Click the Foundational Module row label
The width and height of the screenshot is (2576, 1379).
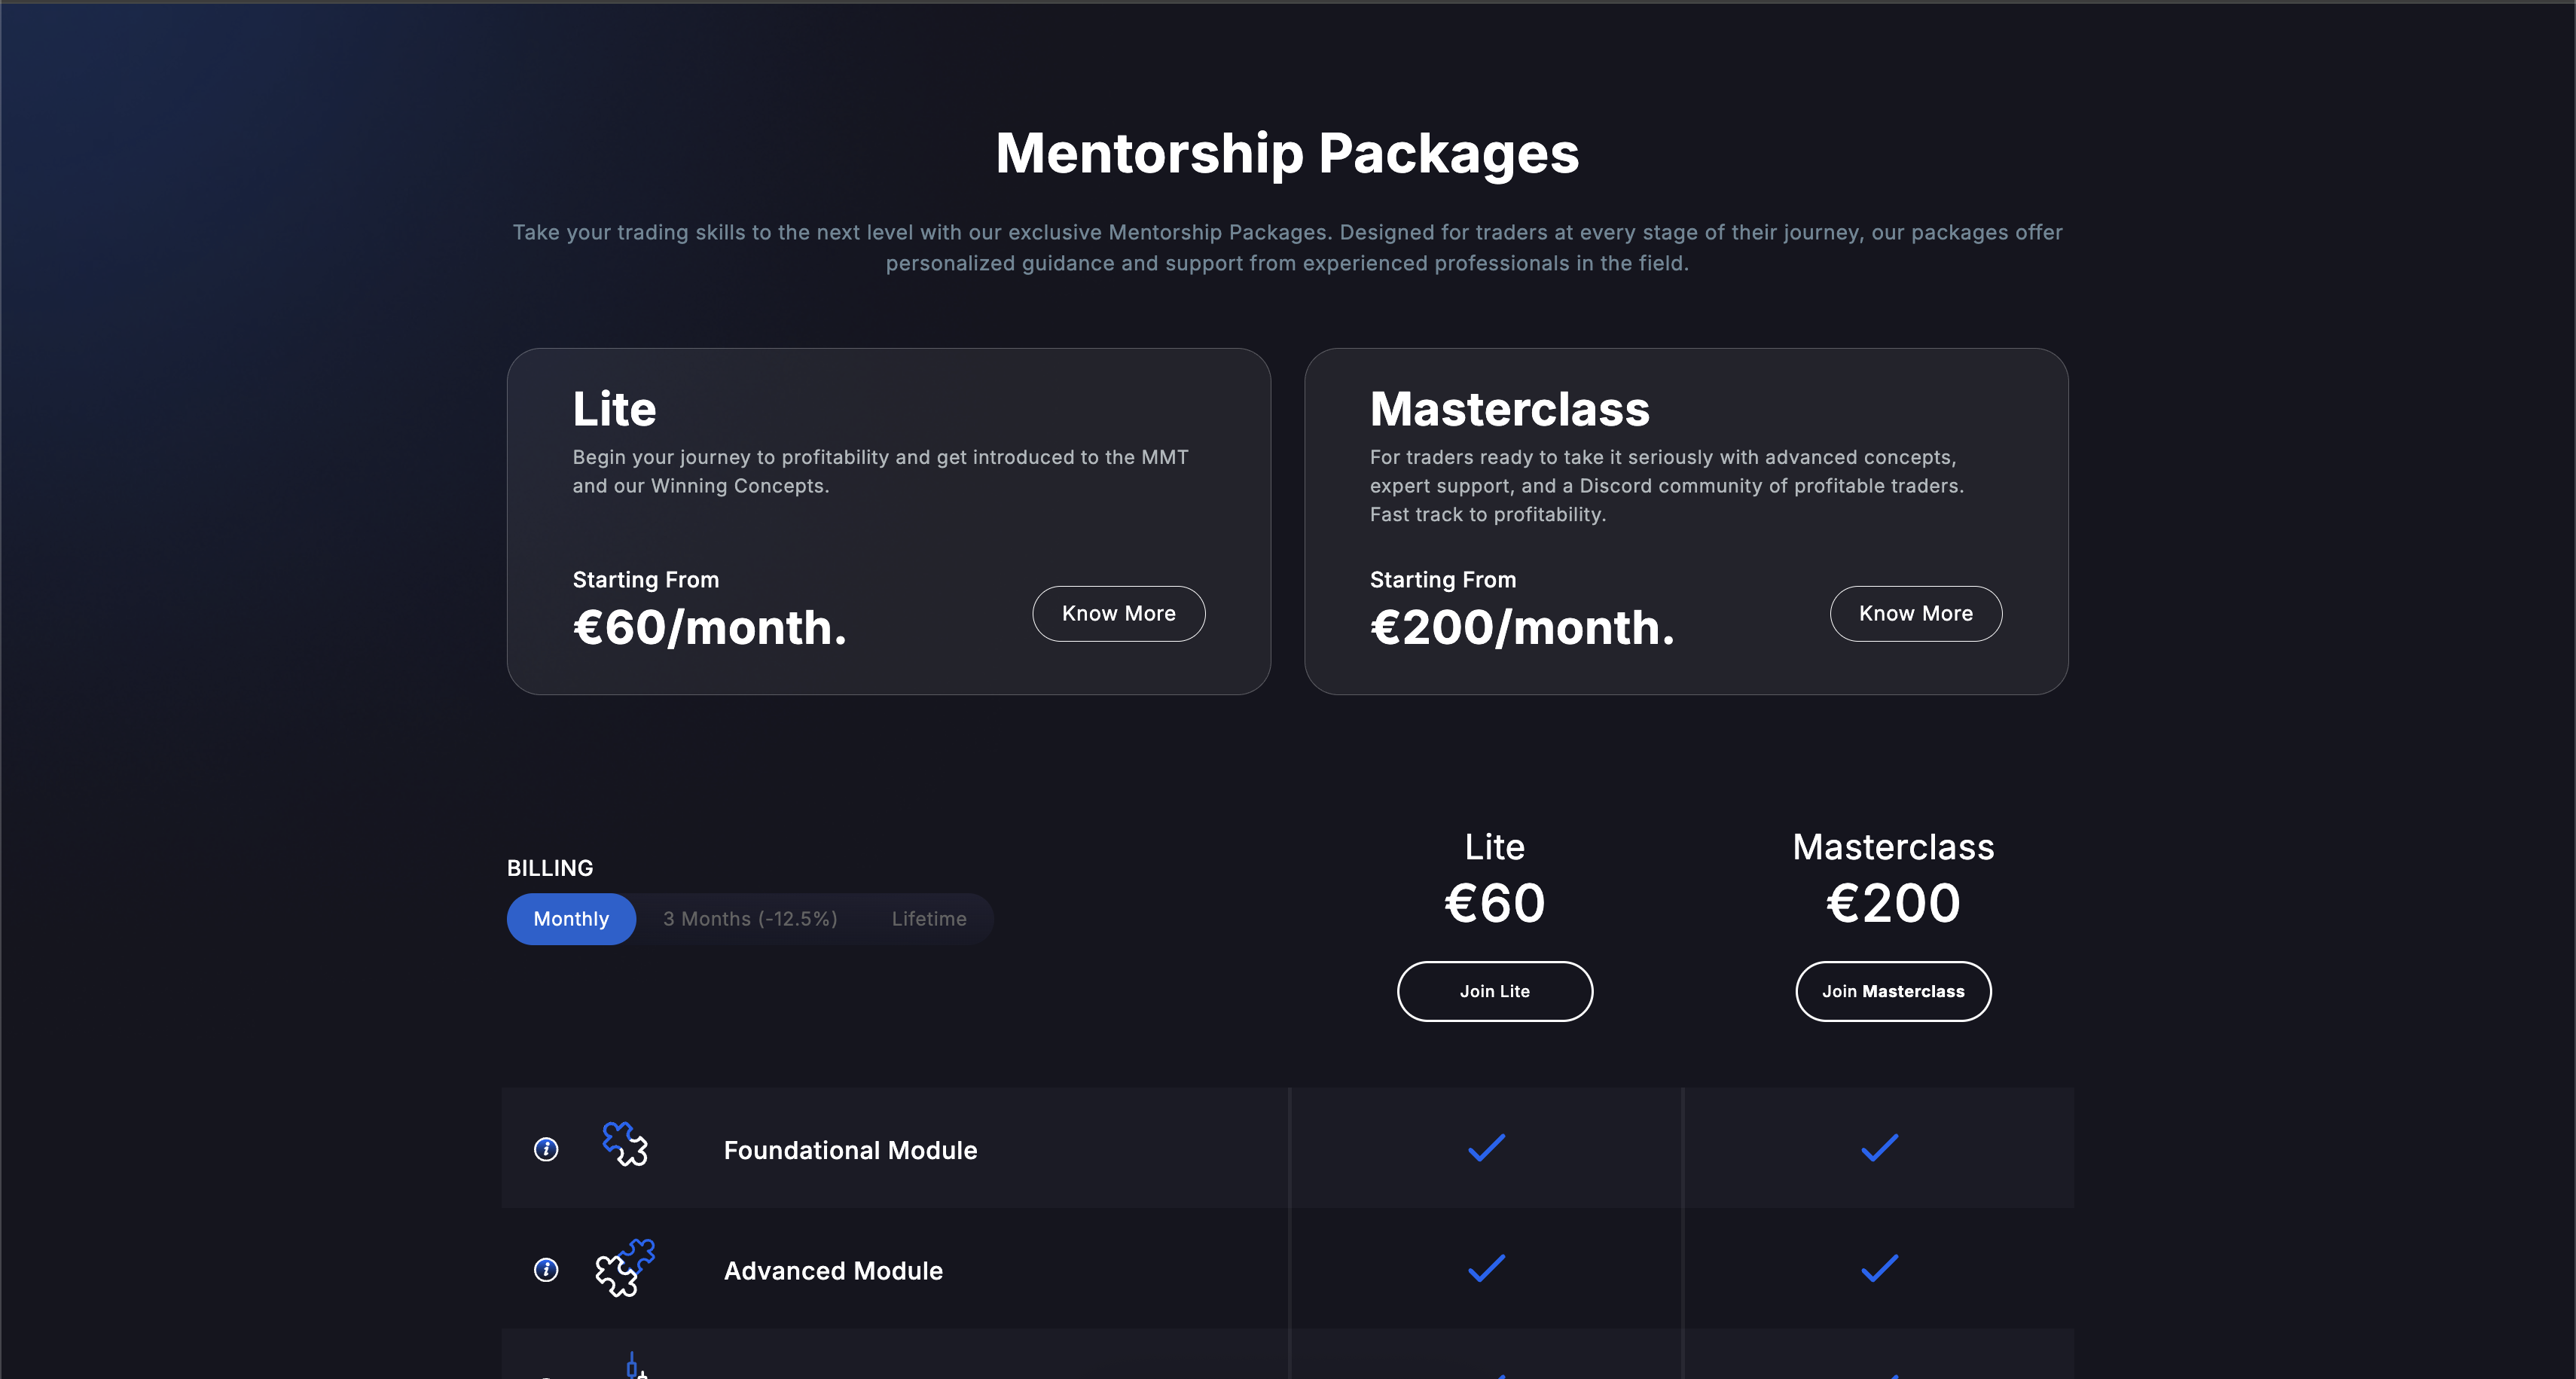[x=850, y=1151]
